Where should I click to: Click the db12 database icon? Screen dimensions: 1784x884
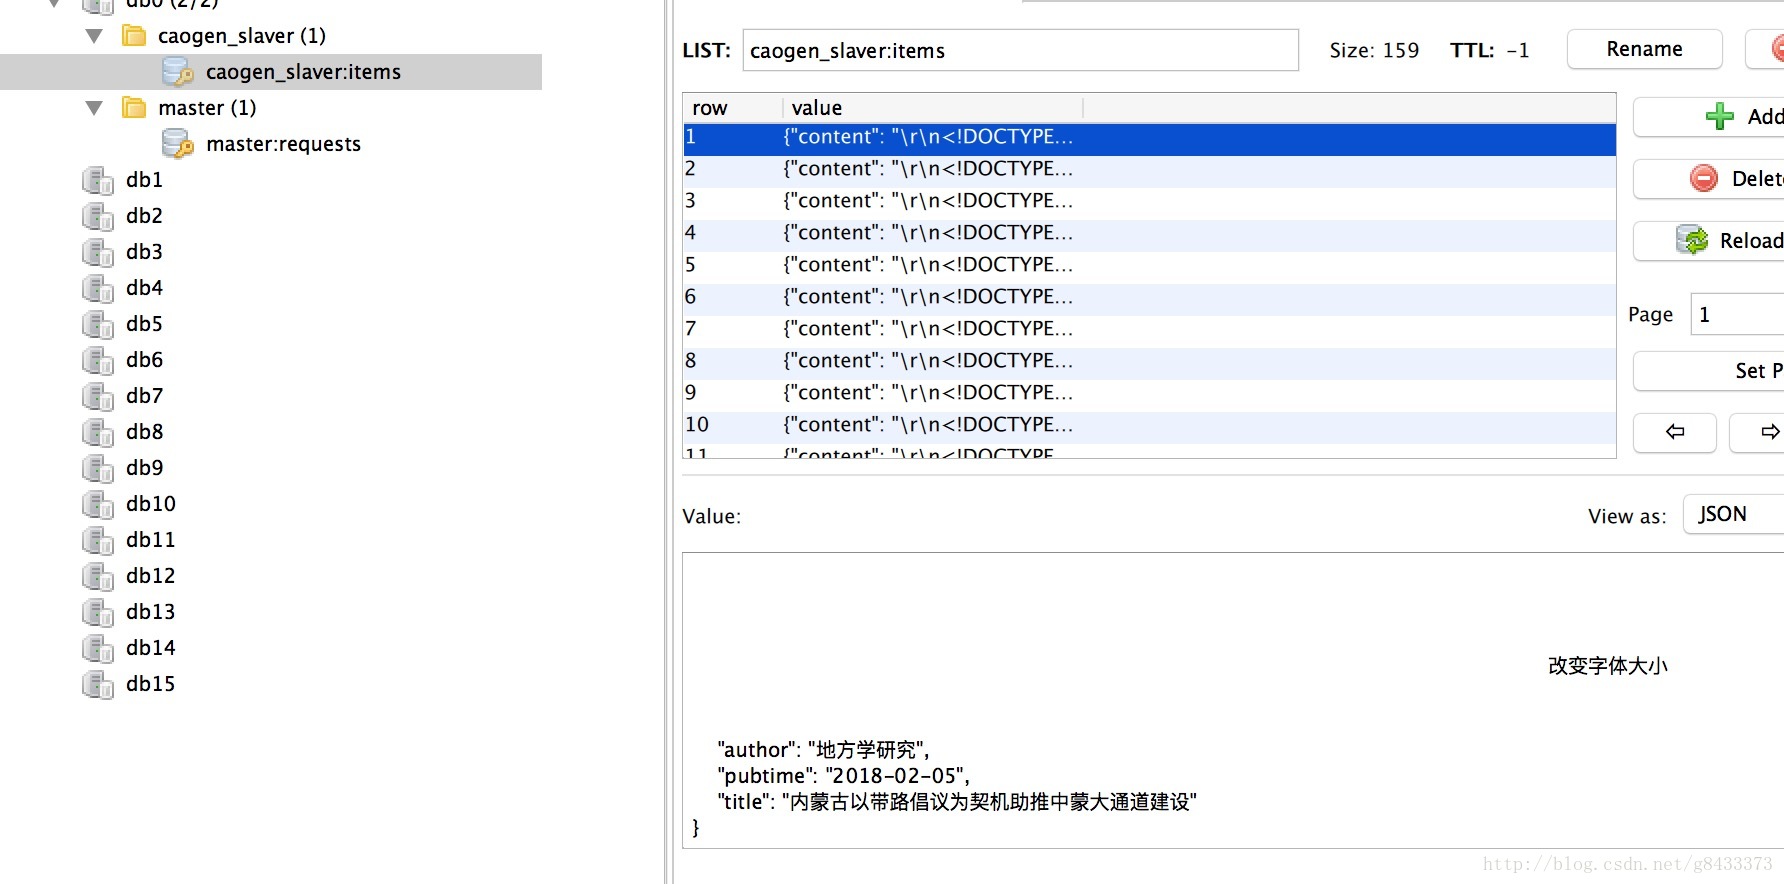tap(98, 577)
